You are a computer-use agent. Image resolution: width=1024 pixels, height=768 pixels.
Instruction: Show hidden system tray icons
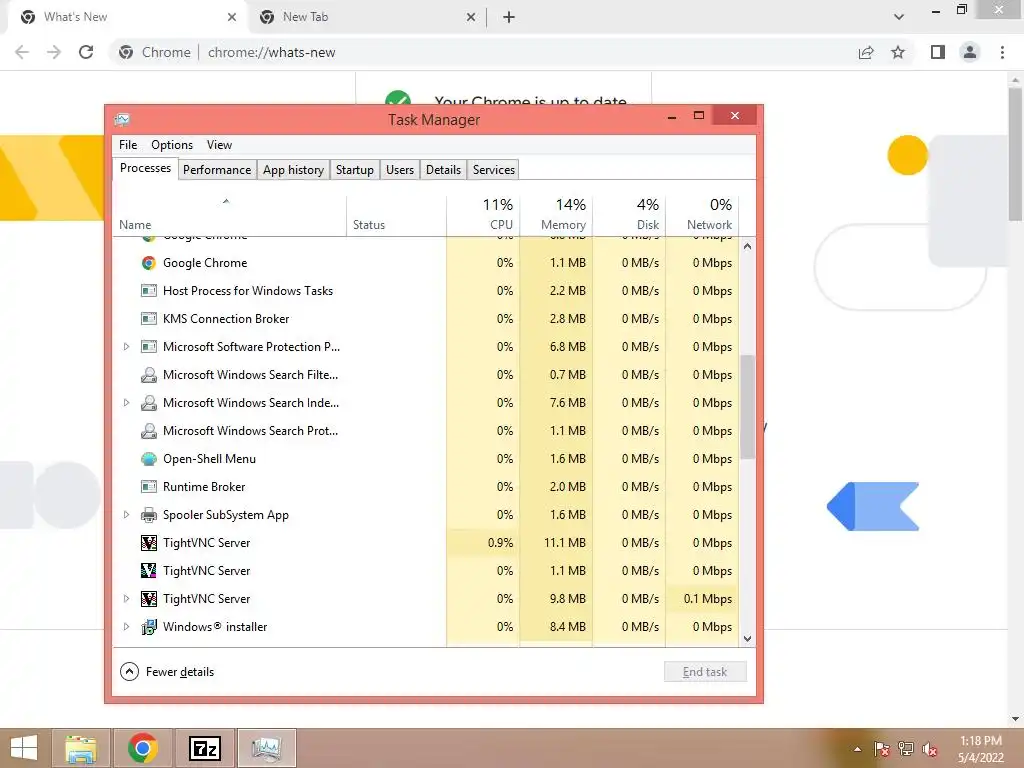[x=857, y=749]
